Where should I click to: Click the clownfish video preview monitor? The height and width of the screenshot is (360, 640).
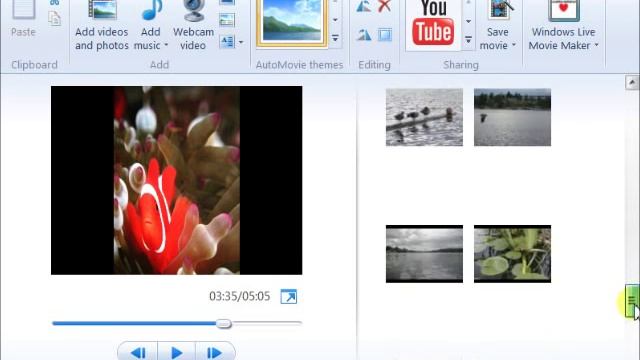pyautogui.click(x=176, y=180)
